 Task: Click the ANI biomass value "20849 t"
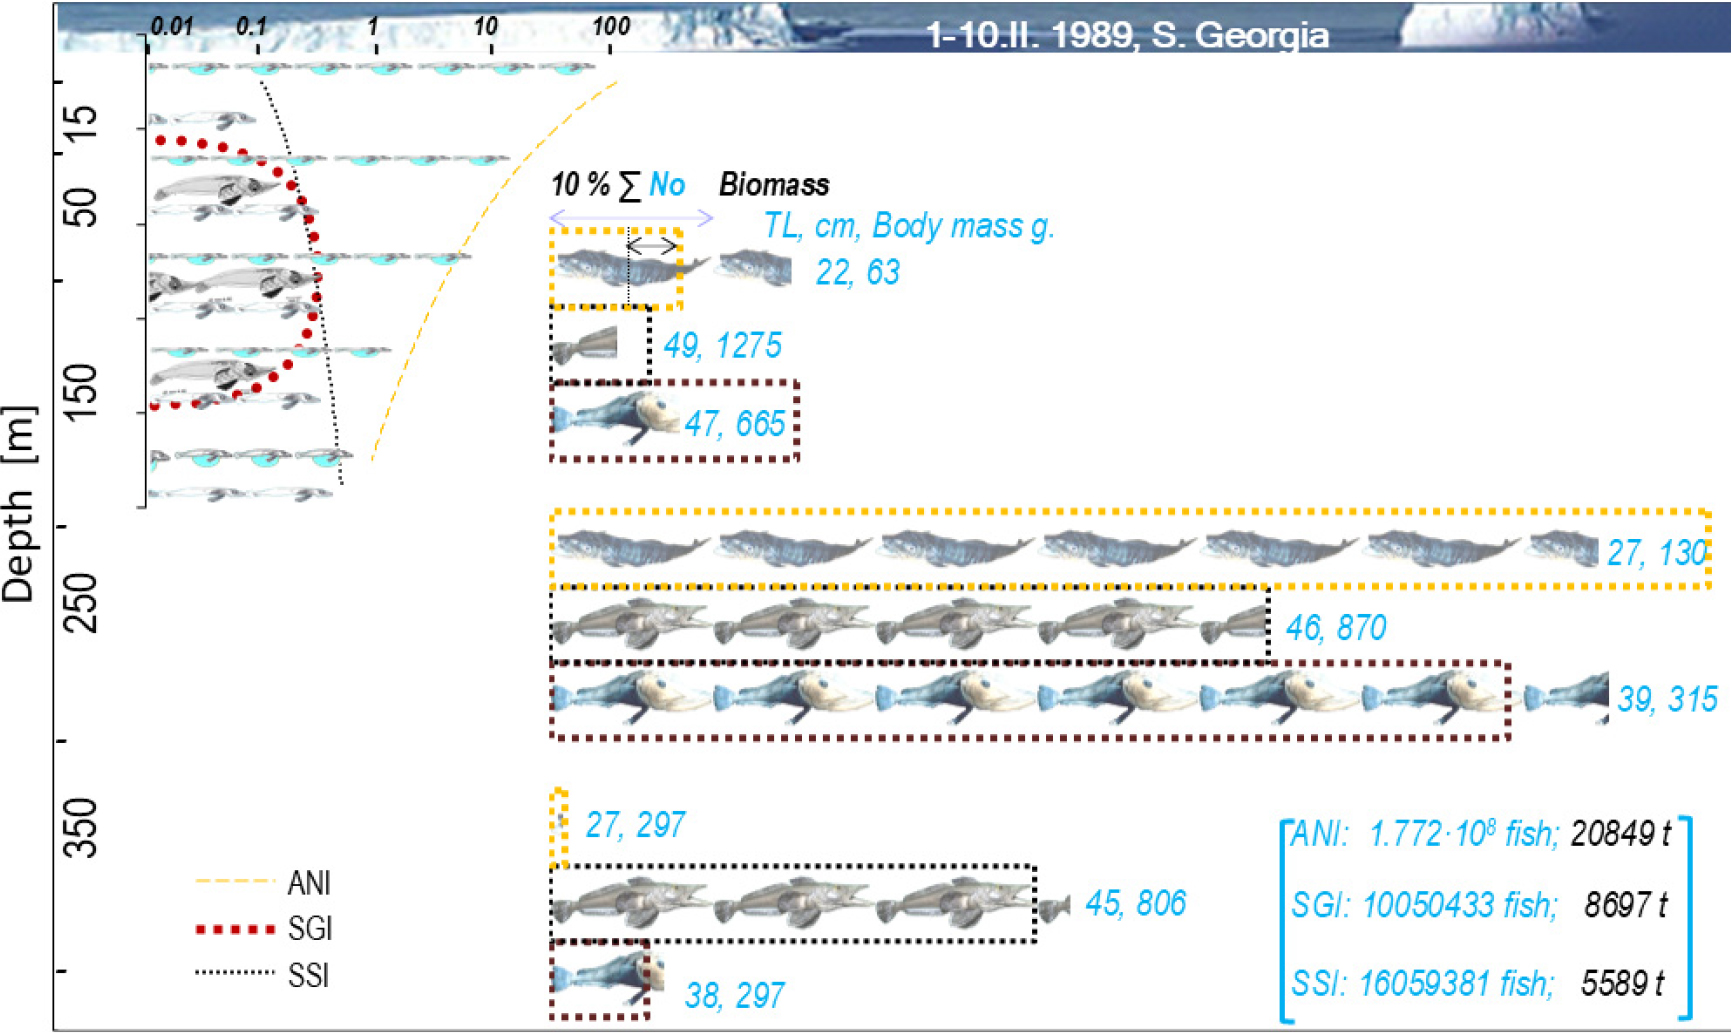point(1620,833)
